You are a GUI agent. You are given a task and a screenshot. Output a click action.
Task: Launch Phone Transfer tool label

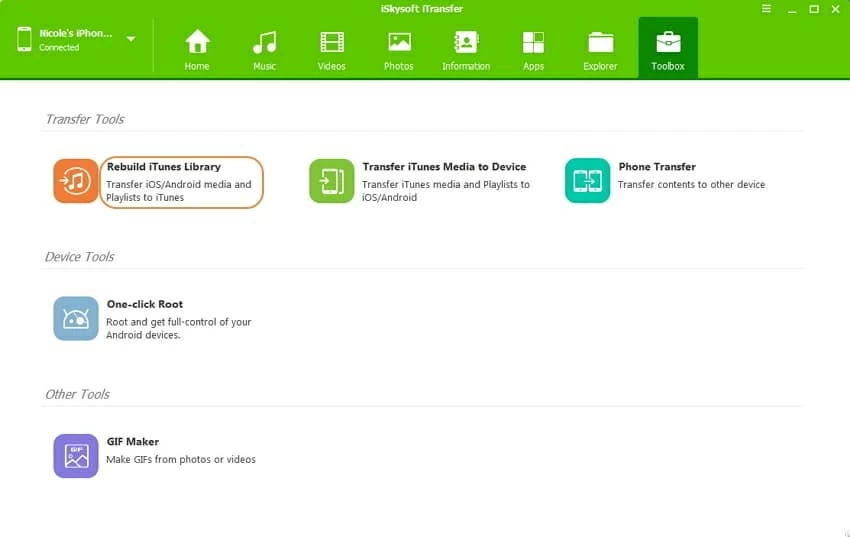coord(657,167)
